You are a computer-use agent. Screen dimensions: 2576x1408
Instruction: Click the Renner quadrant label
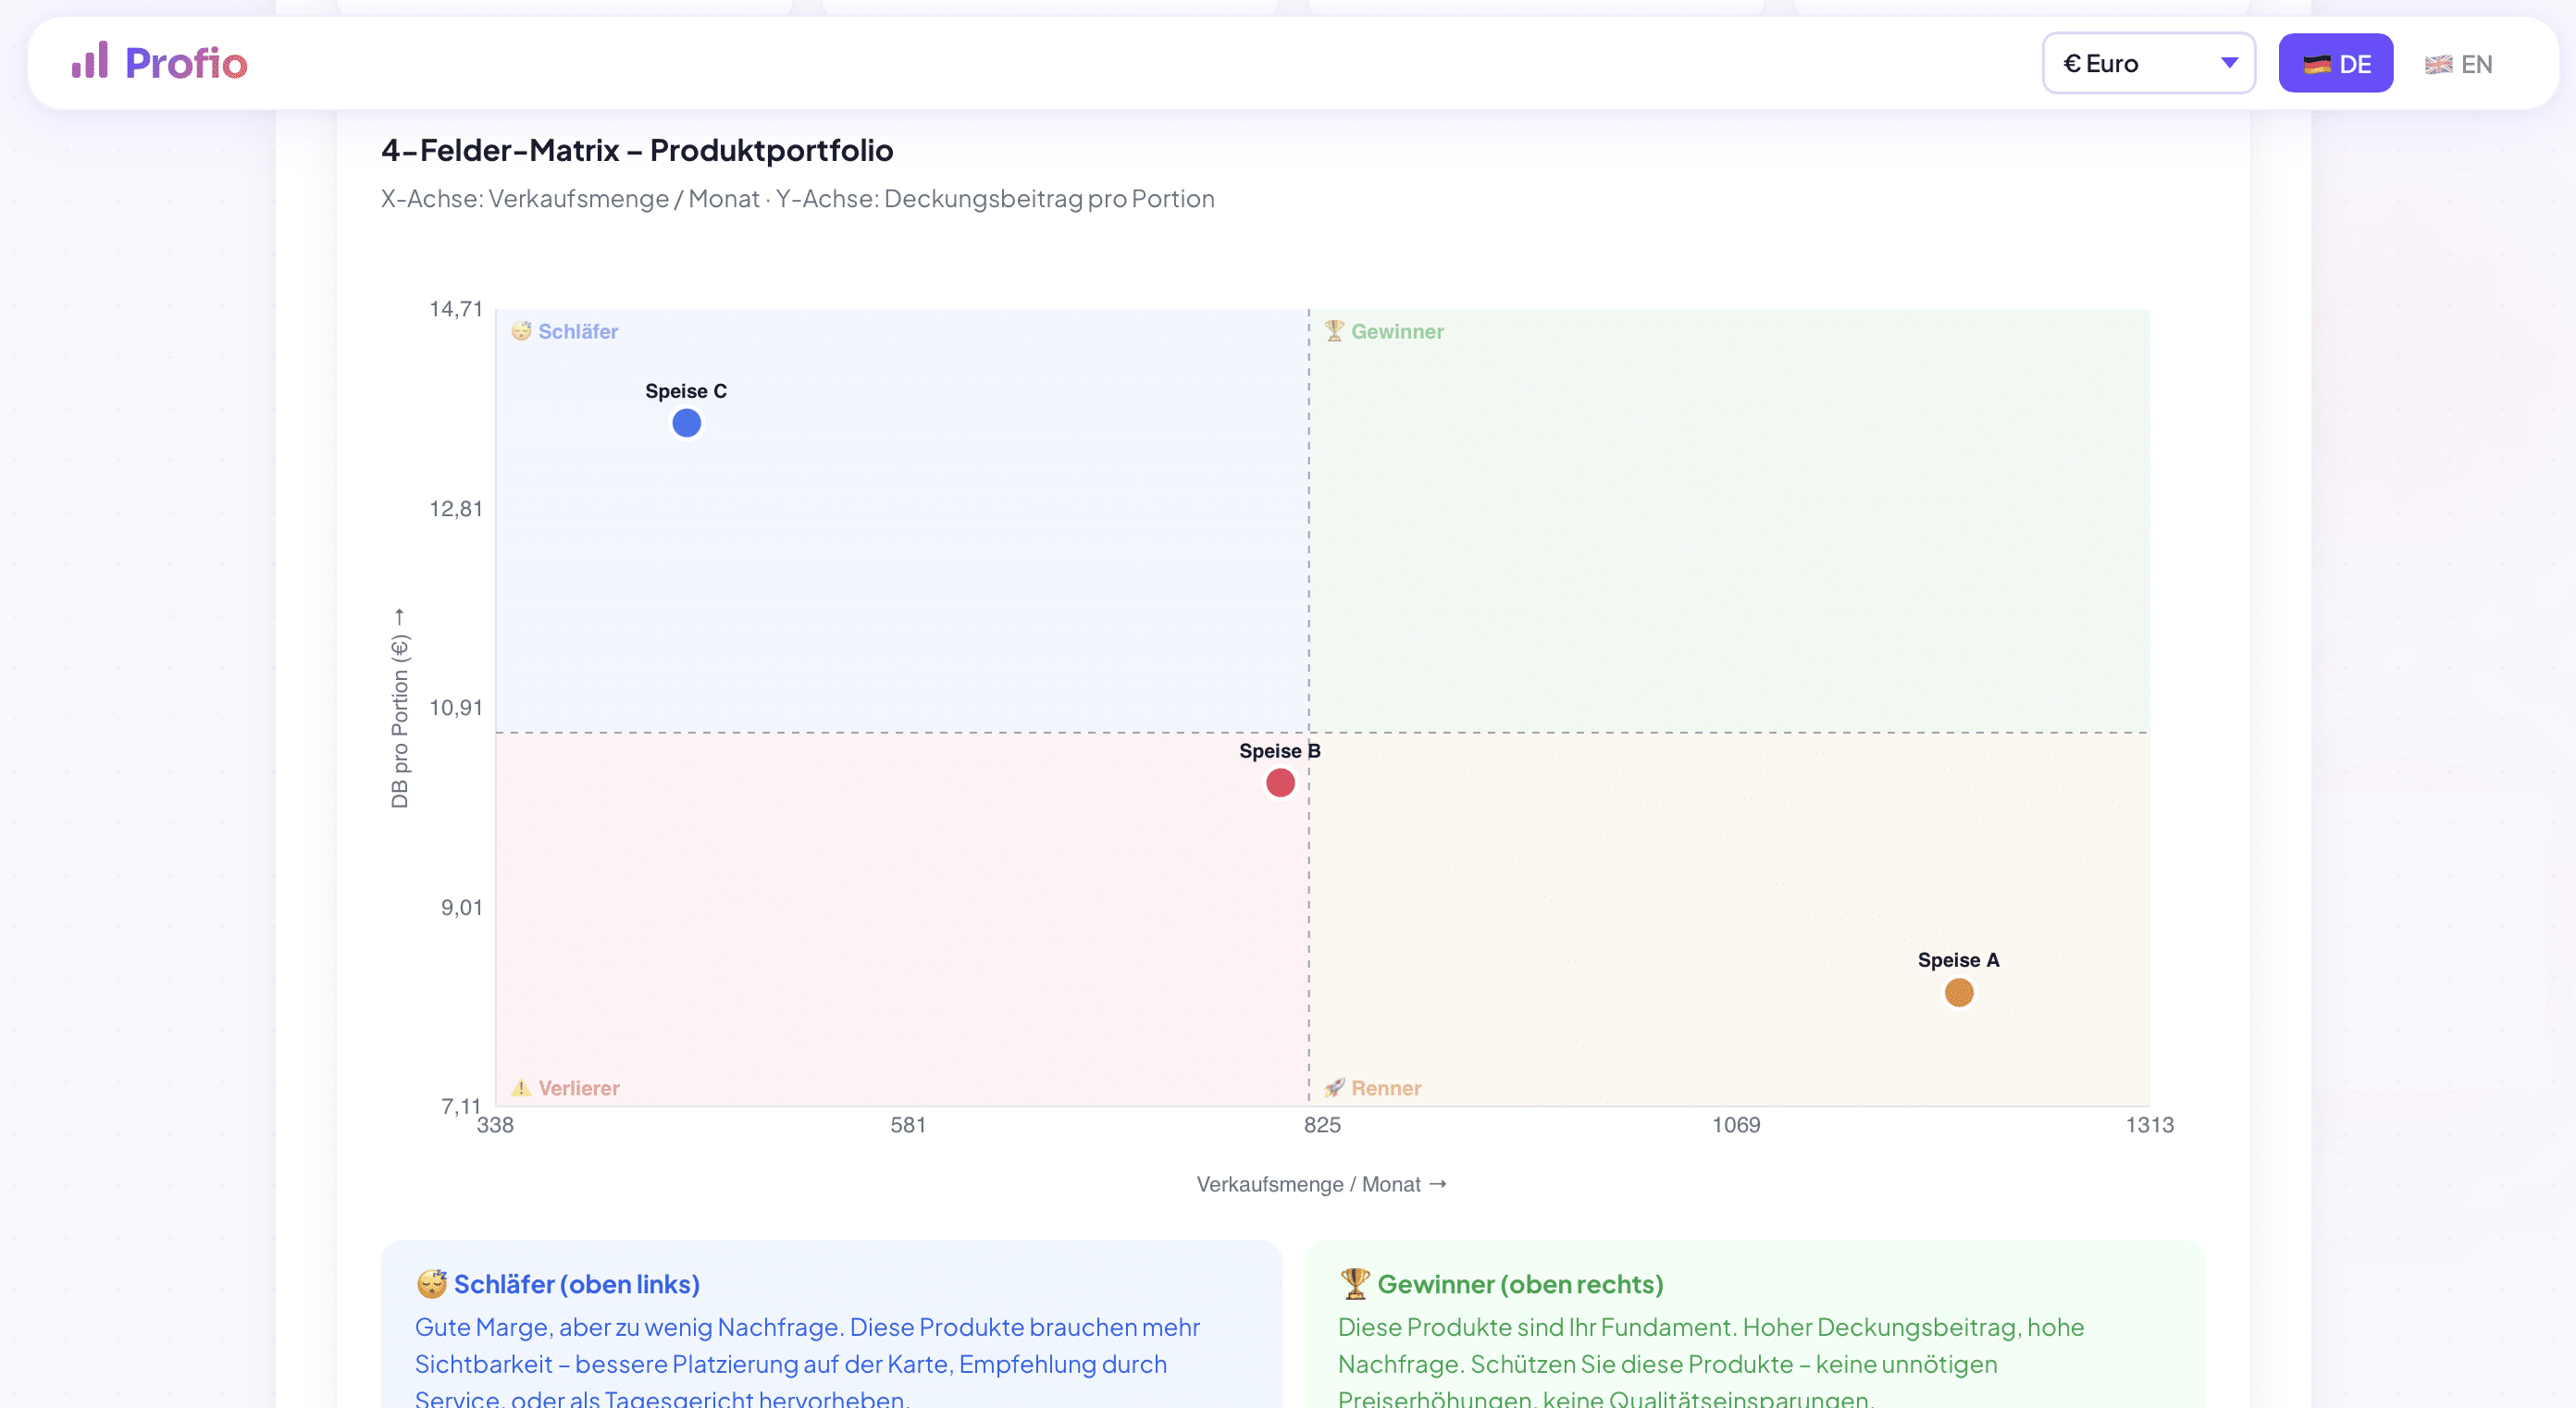pyautogui.click(x=1386, y=1088)
